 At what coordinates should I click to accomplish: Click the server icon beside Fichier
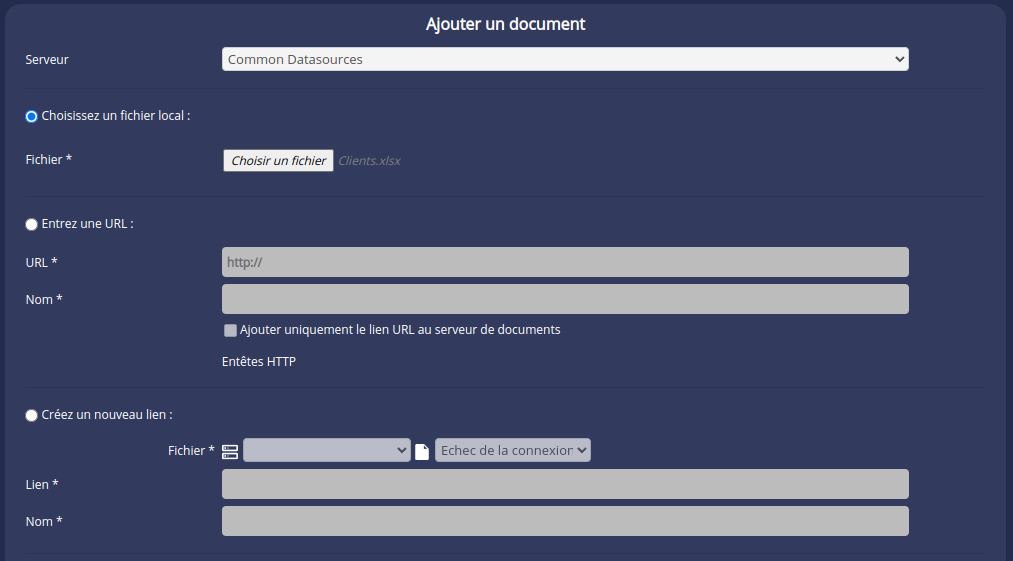pyautogui.click(x=230, y=451)
